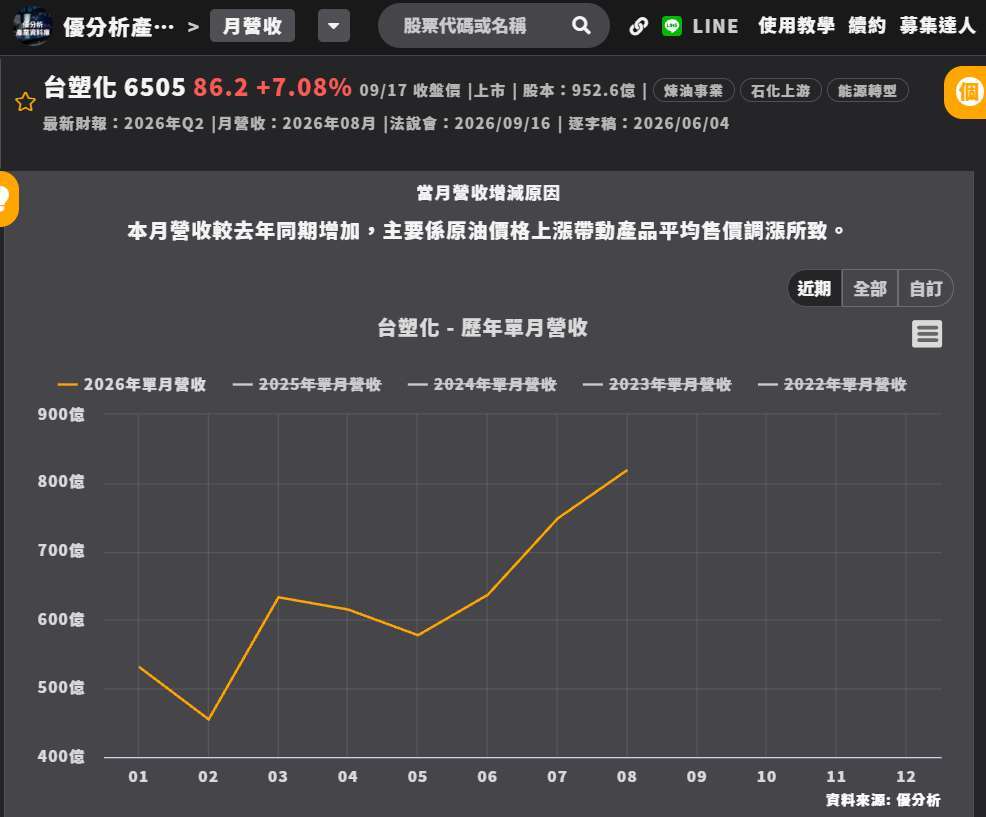Show the 2024年單月營收 series
986x817 pixels.
pos(482,384)
